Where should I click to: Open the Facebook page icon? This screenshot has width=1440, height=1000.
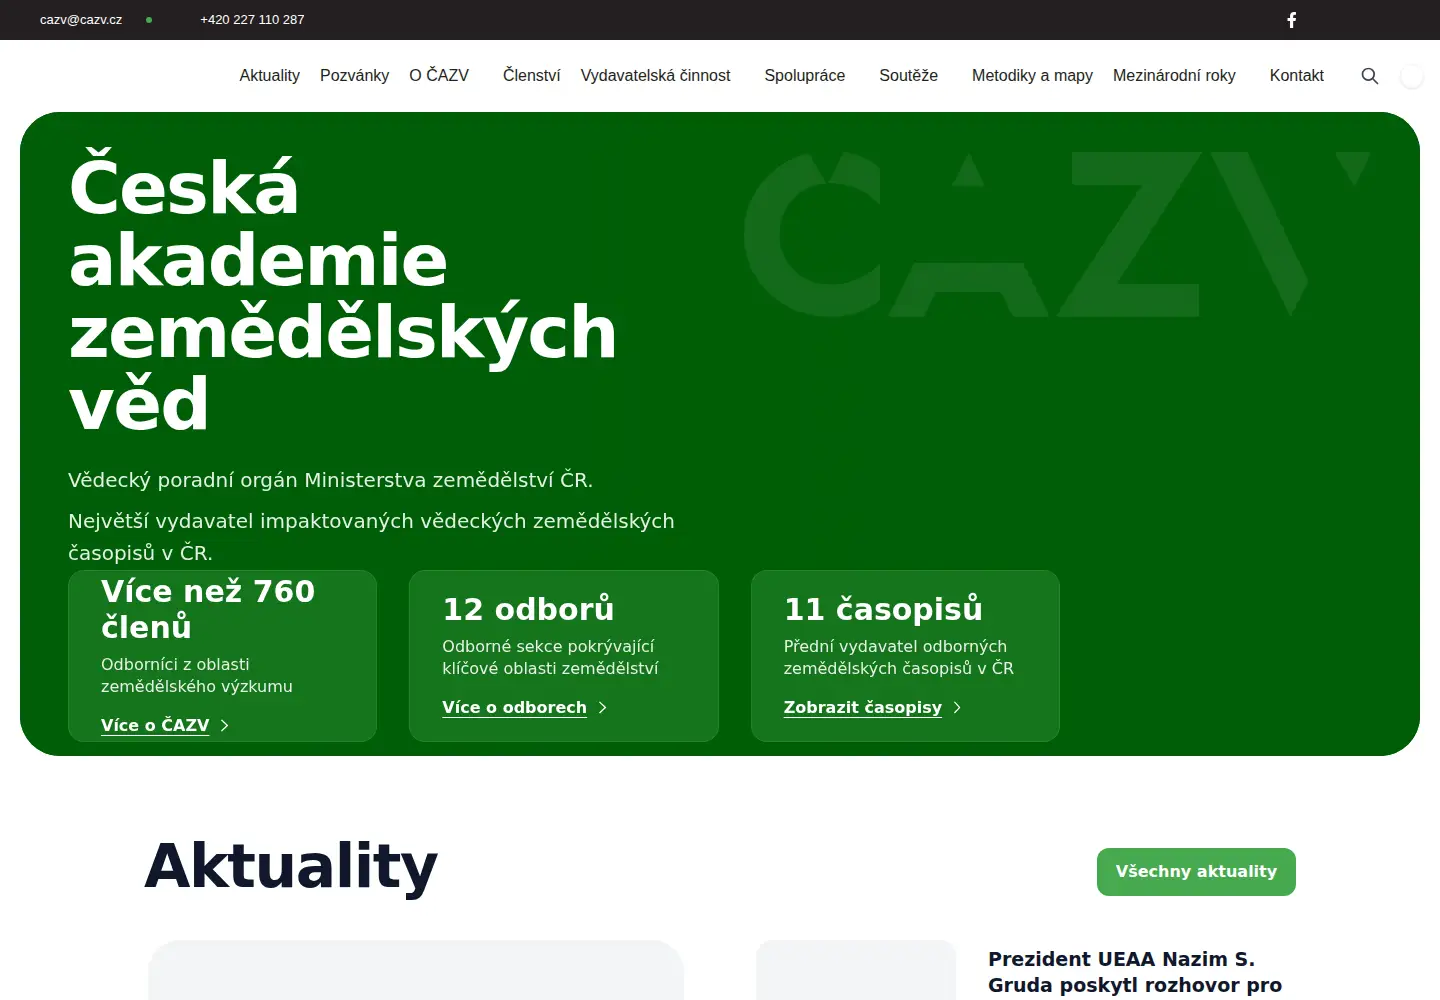point(1291,20)
